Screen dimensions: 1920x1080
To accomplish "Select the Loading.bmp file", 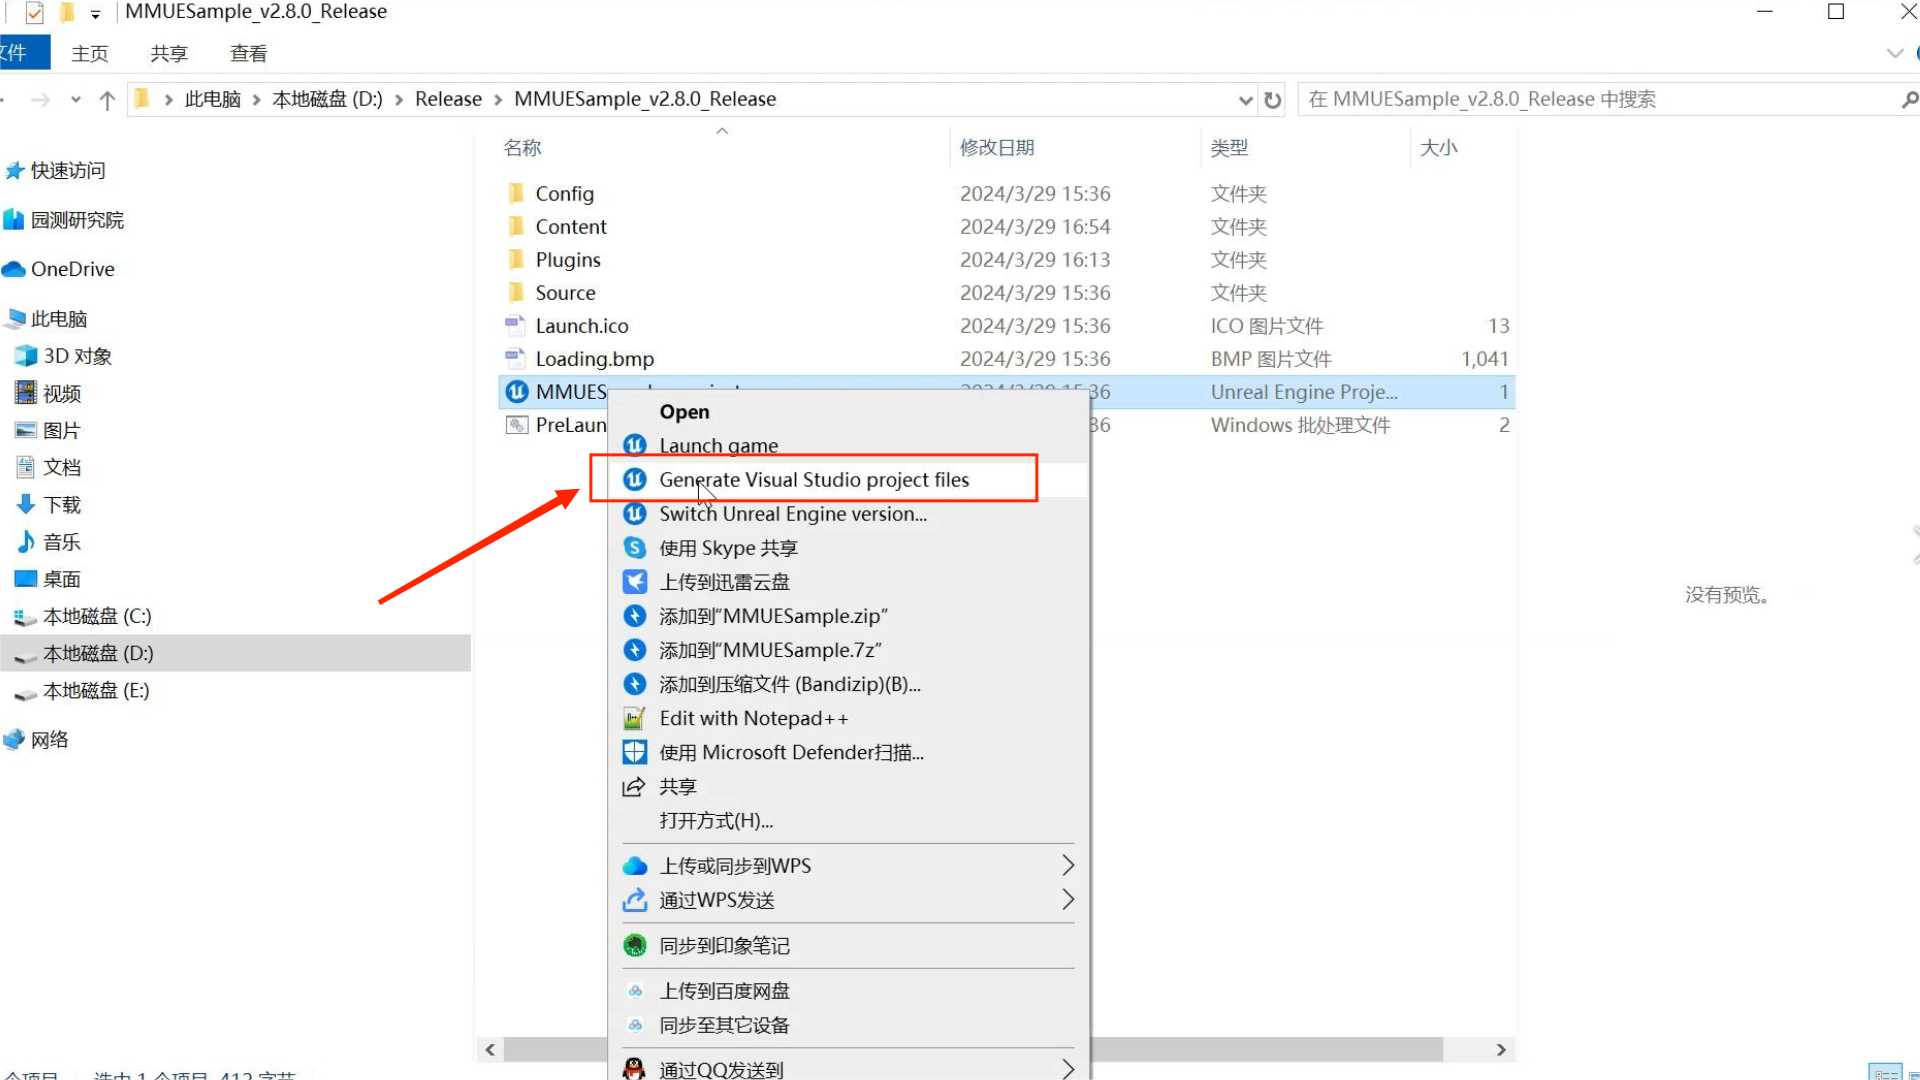I will (x=1007, y=359).
